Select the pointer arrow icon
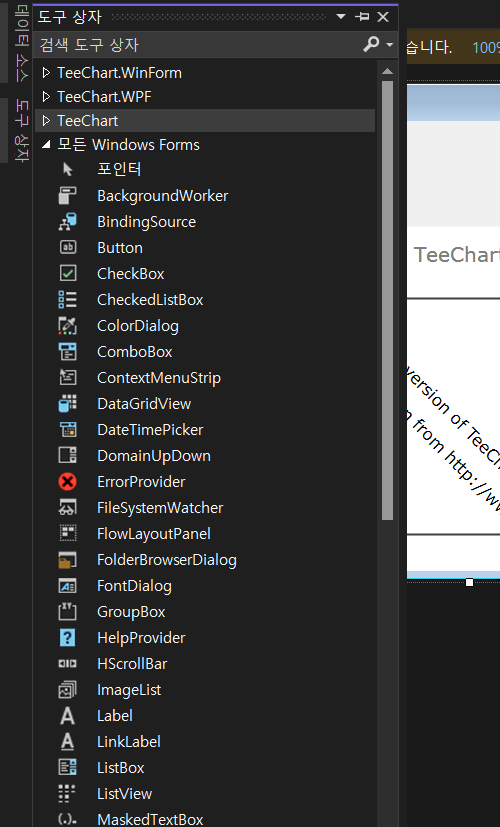Image resolution: width=500 pixels, height=827 pixels. point(68,169)
